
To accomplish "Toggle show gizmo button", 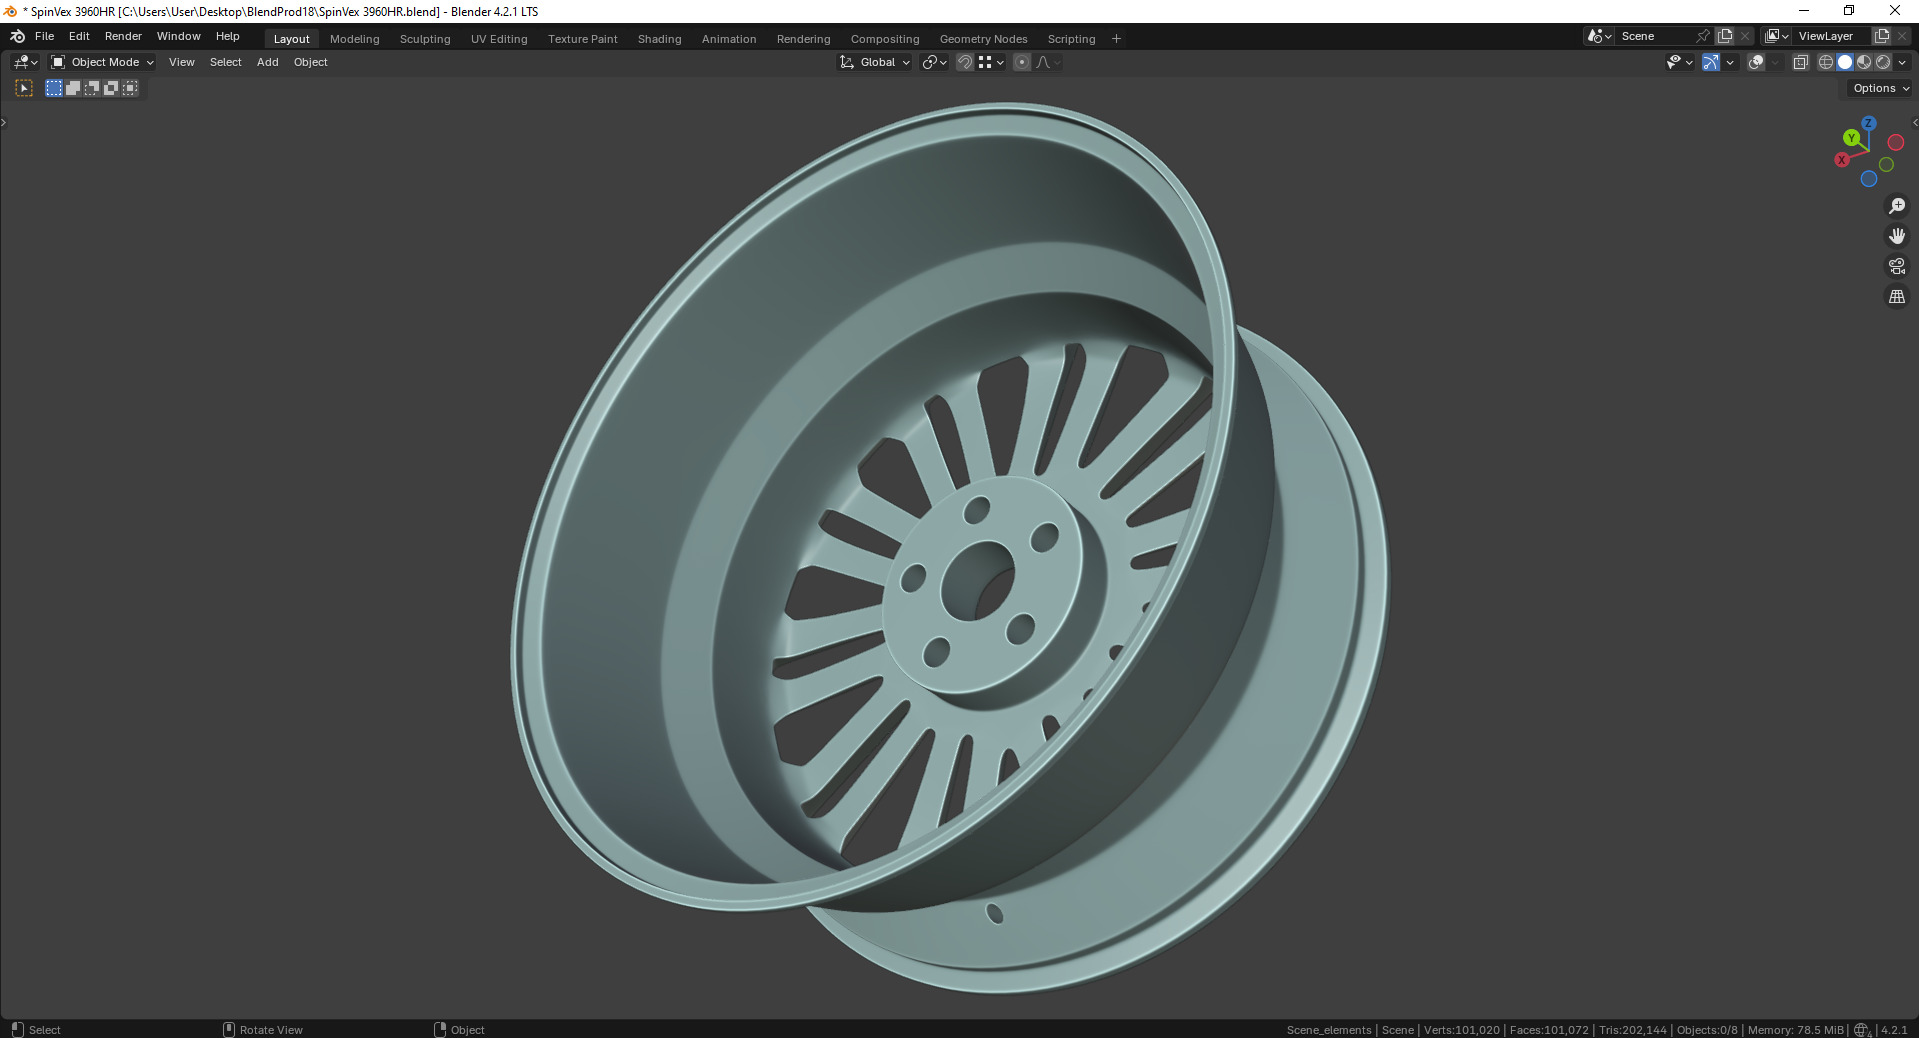I will pyautogui.click(x=1711, y=62).
